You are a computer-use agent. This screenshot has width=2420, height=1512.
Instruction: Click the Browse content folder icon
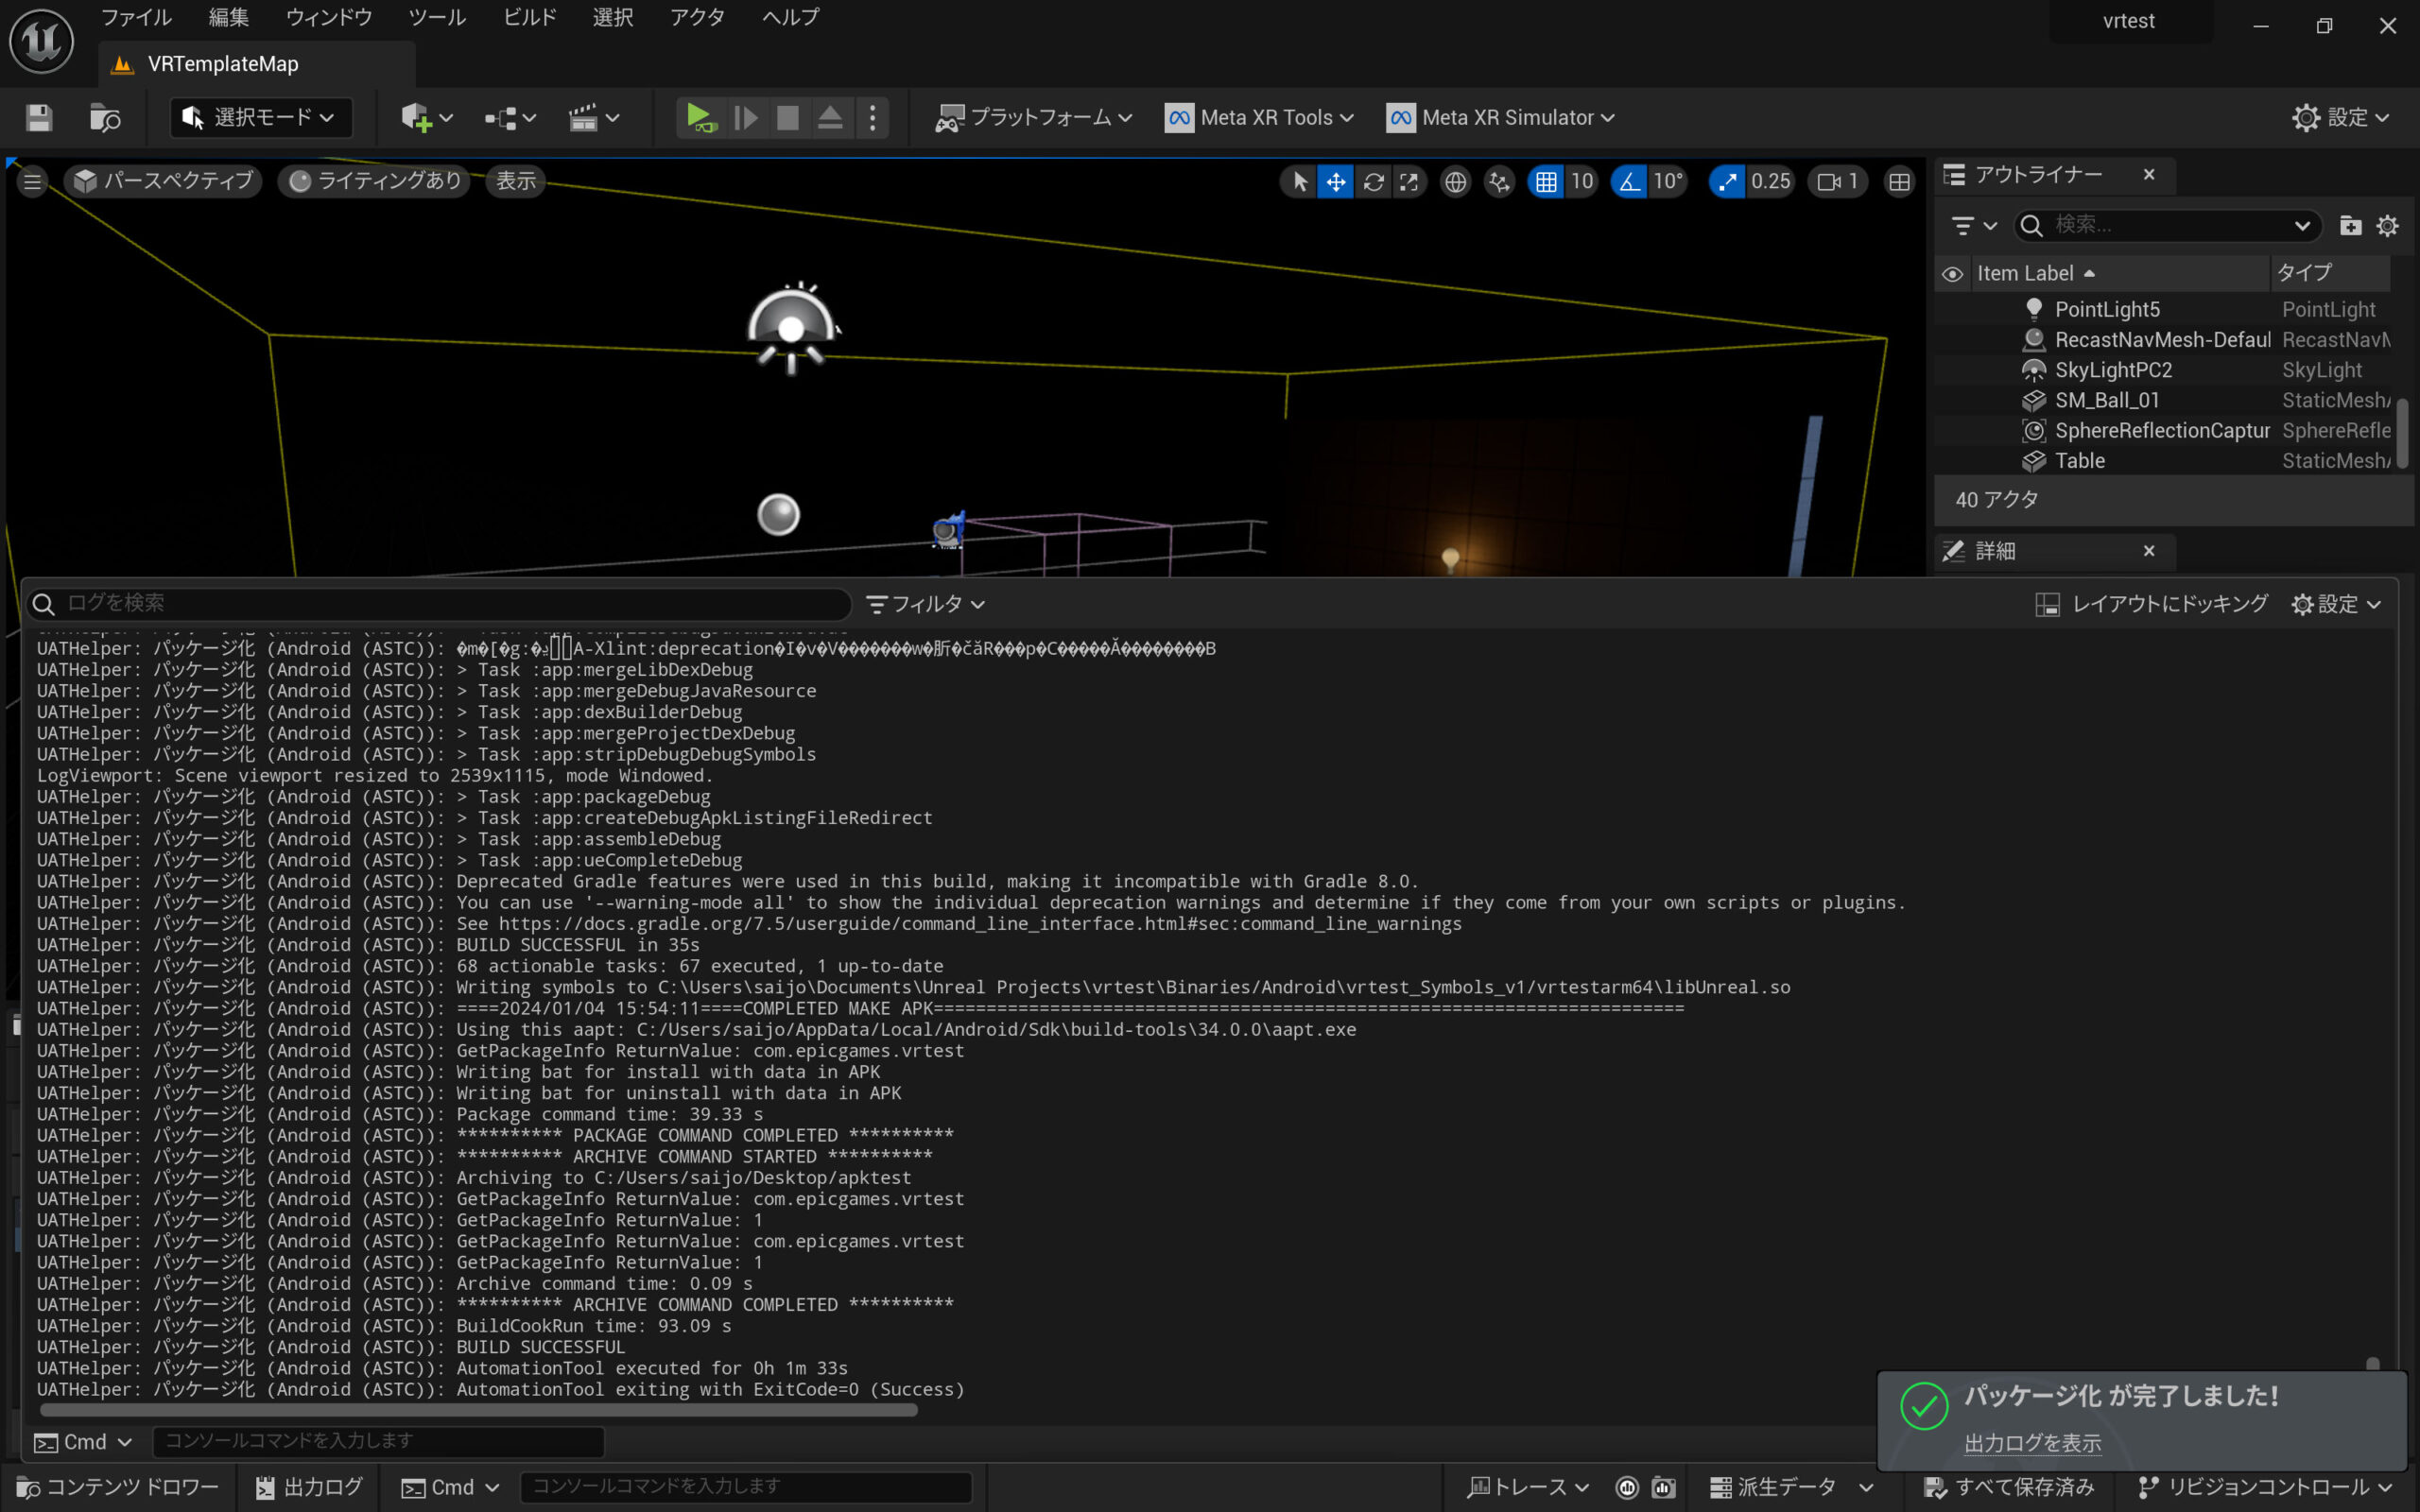pyautogui.click(x=105, y=118)
